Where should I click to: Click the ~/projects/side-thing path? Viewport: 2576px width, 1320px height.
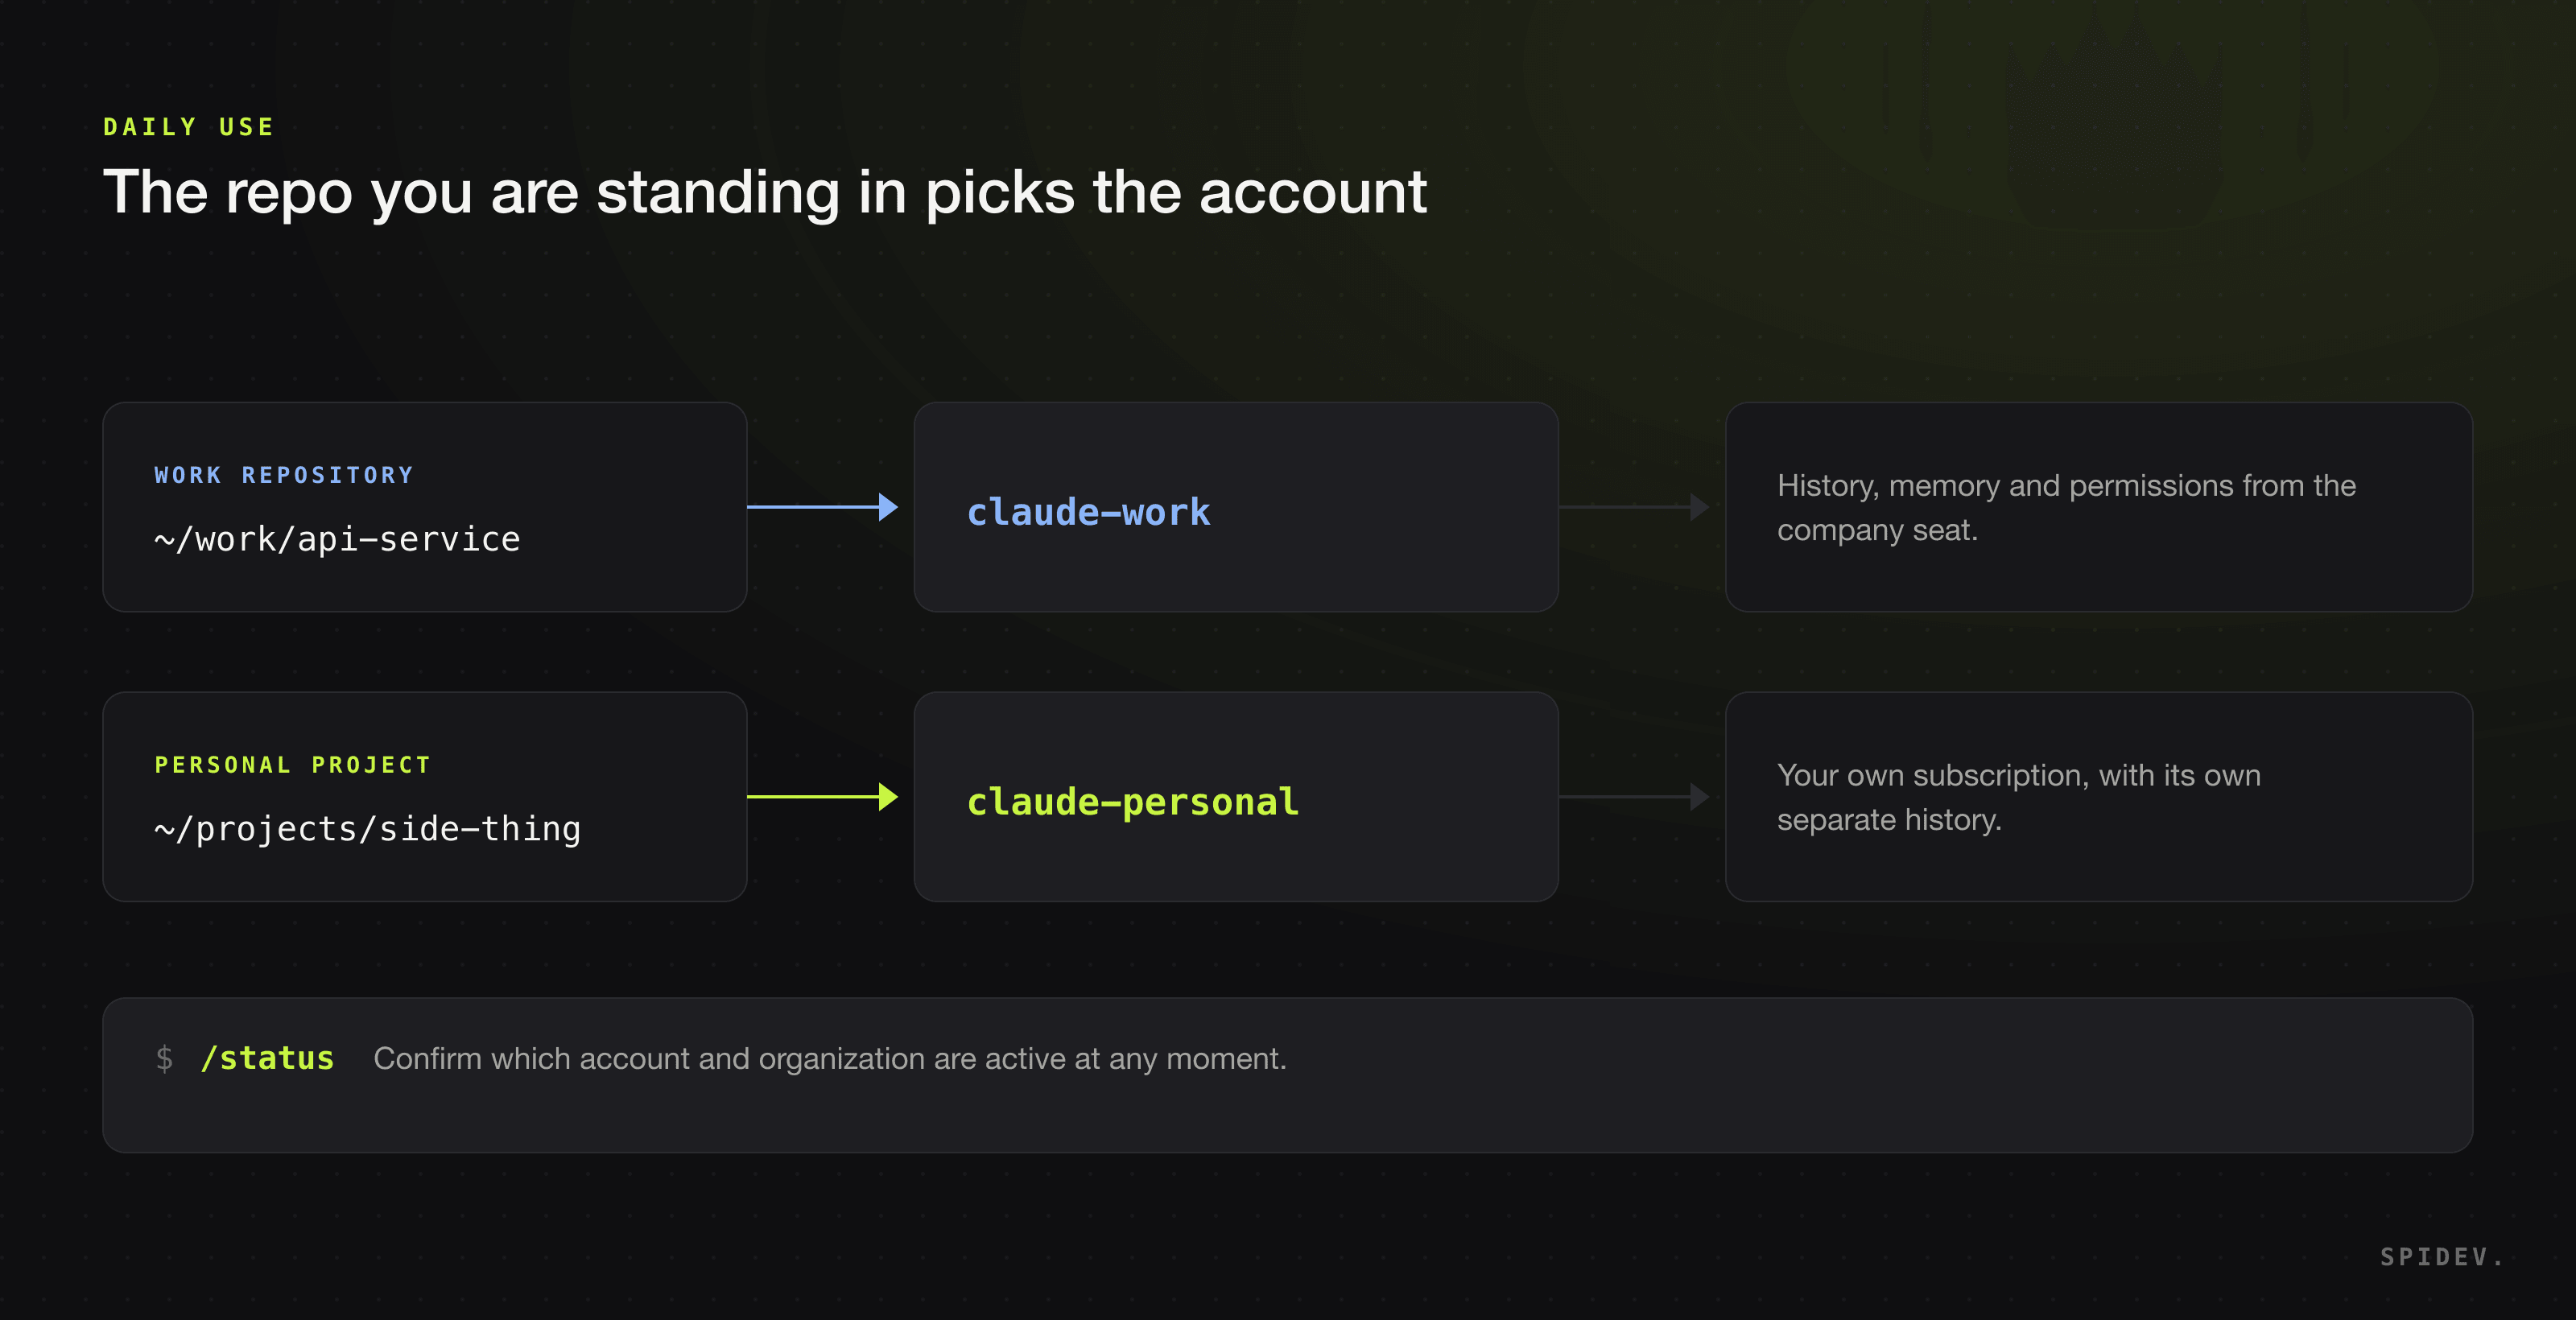click(x=367, y=830)
